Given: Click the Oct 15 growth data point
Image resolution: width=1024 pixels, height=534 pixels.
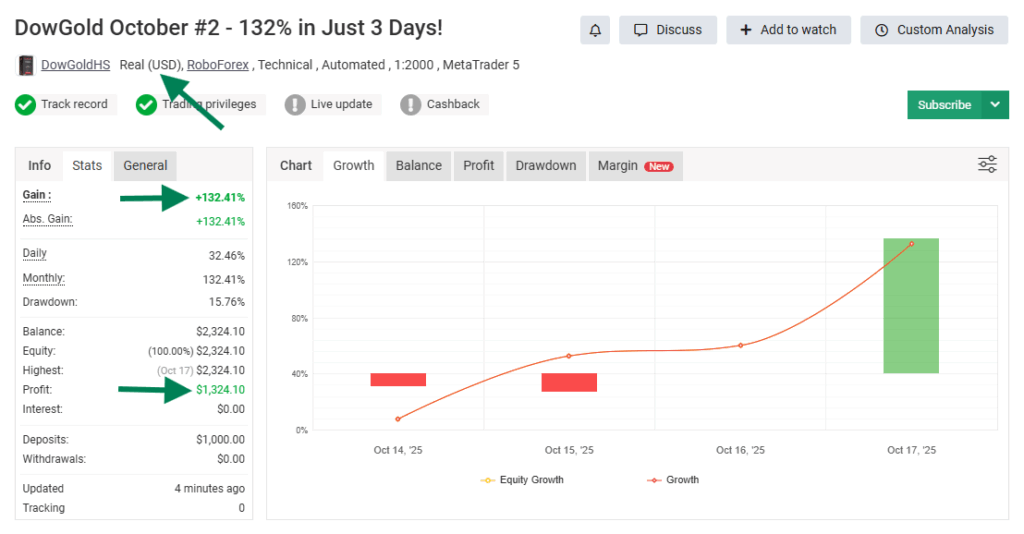Looking at the screenshot, I should (x=569, y=356).
